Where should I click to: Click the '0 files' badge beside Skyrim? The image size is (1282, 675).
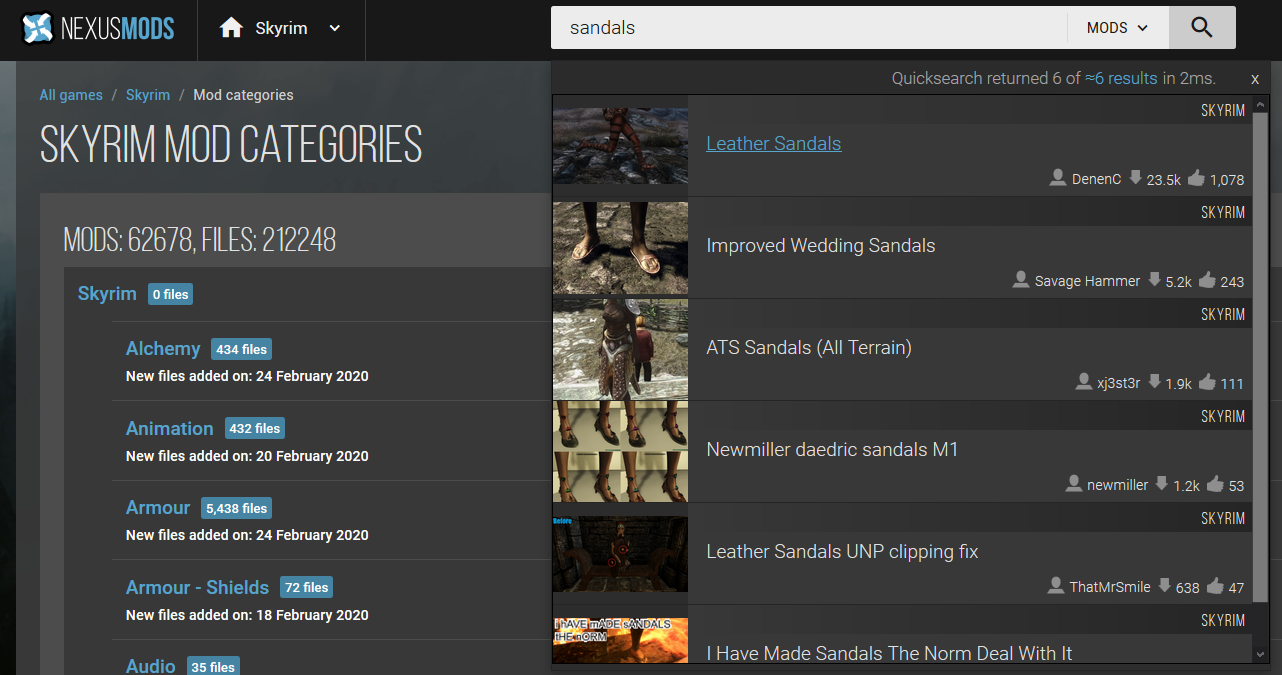click(x=170, y=294)
